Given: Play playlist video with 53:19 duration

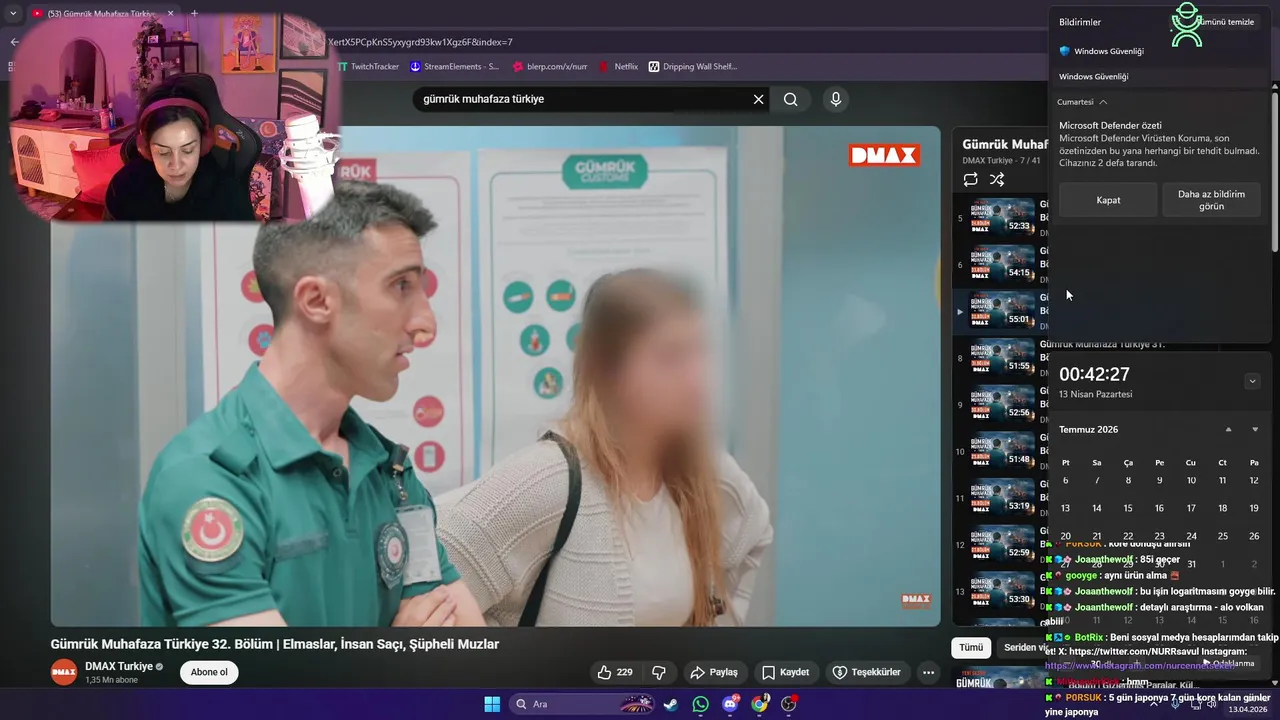Looking at the screenshot, I should point(1002,497).
